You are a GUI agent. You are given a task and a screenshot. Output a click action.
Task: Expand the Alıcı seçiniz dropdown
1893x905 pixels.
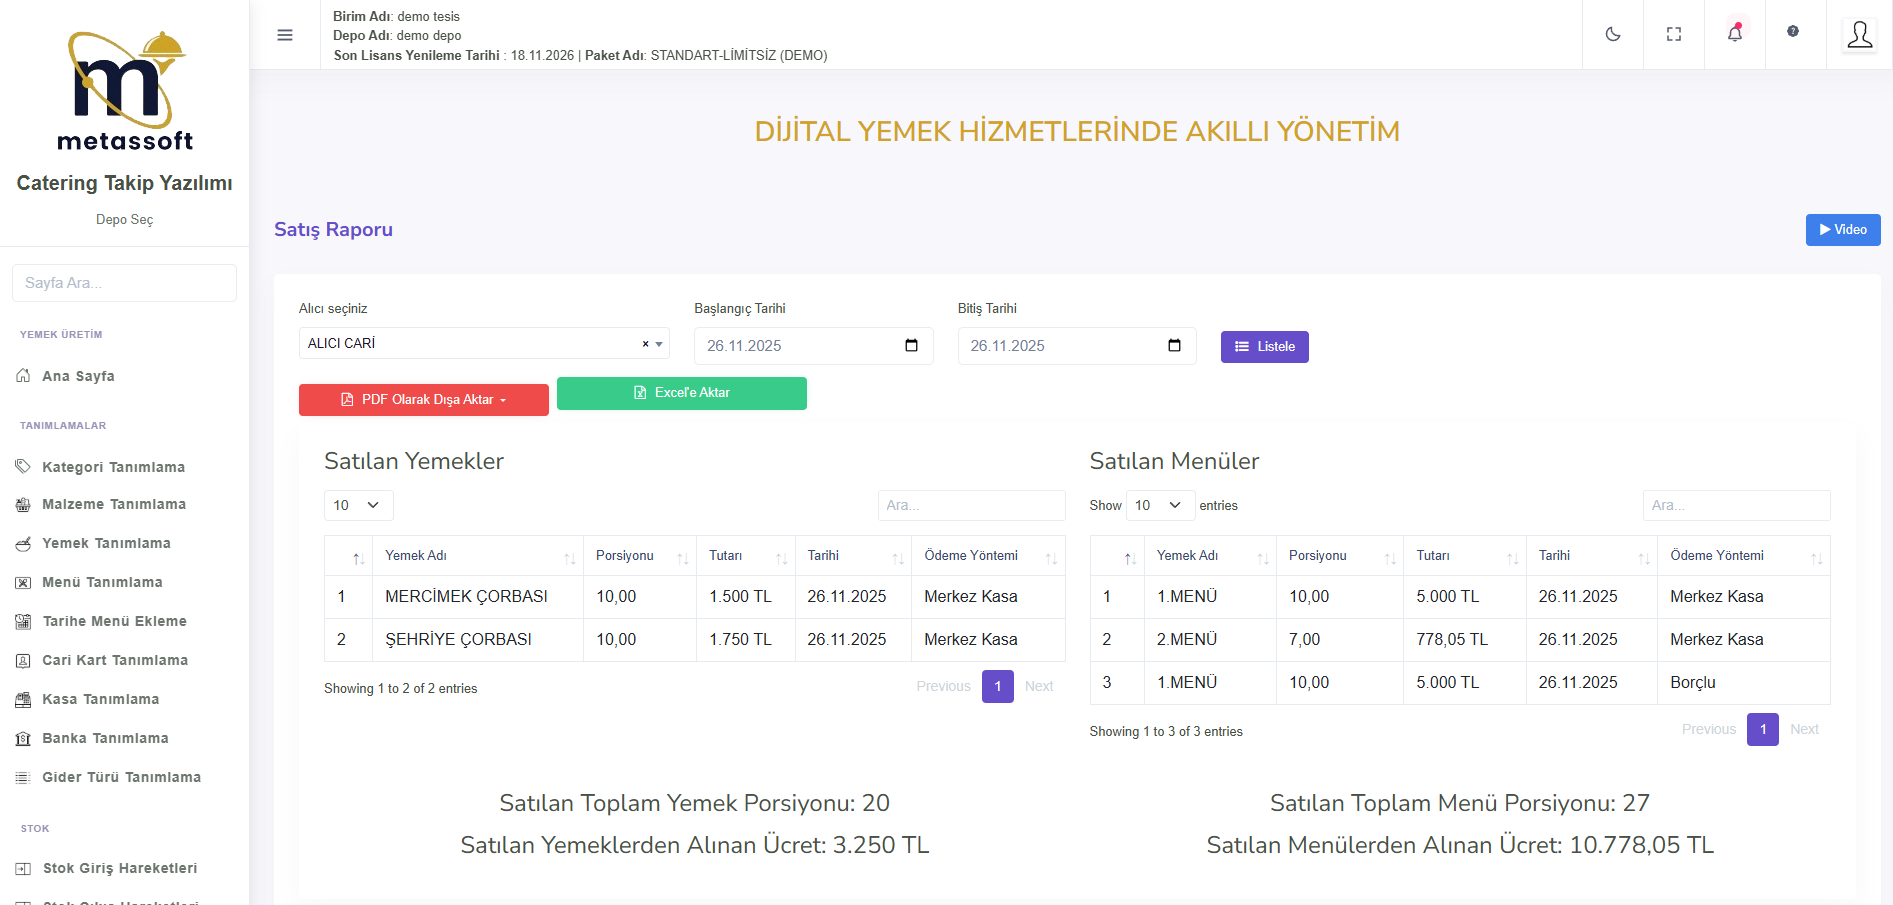(659, 344)
